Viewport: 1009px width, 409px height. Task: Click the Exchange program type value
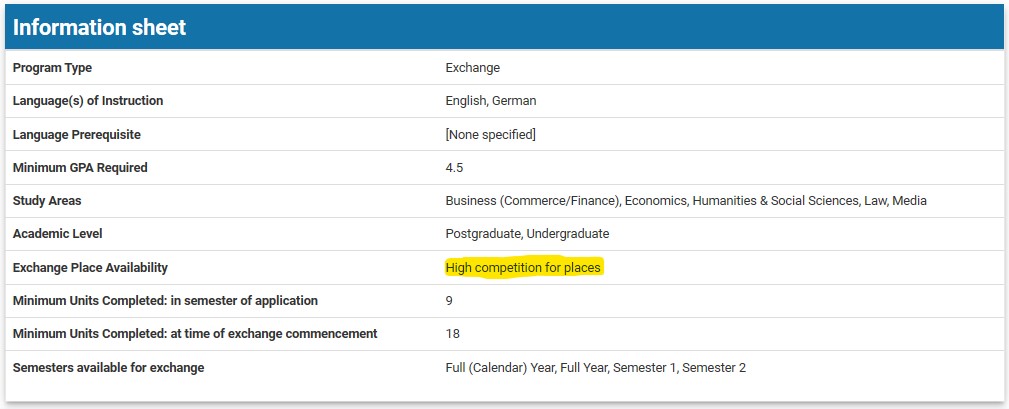(472, 68)
